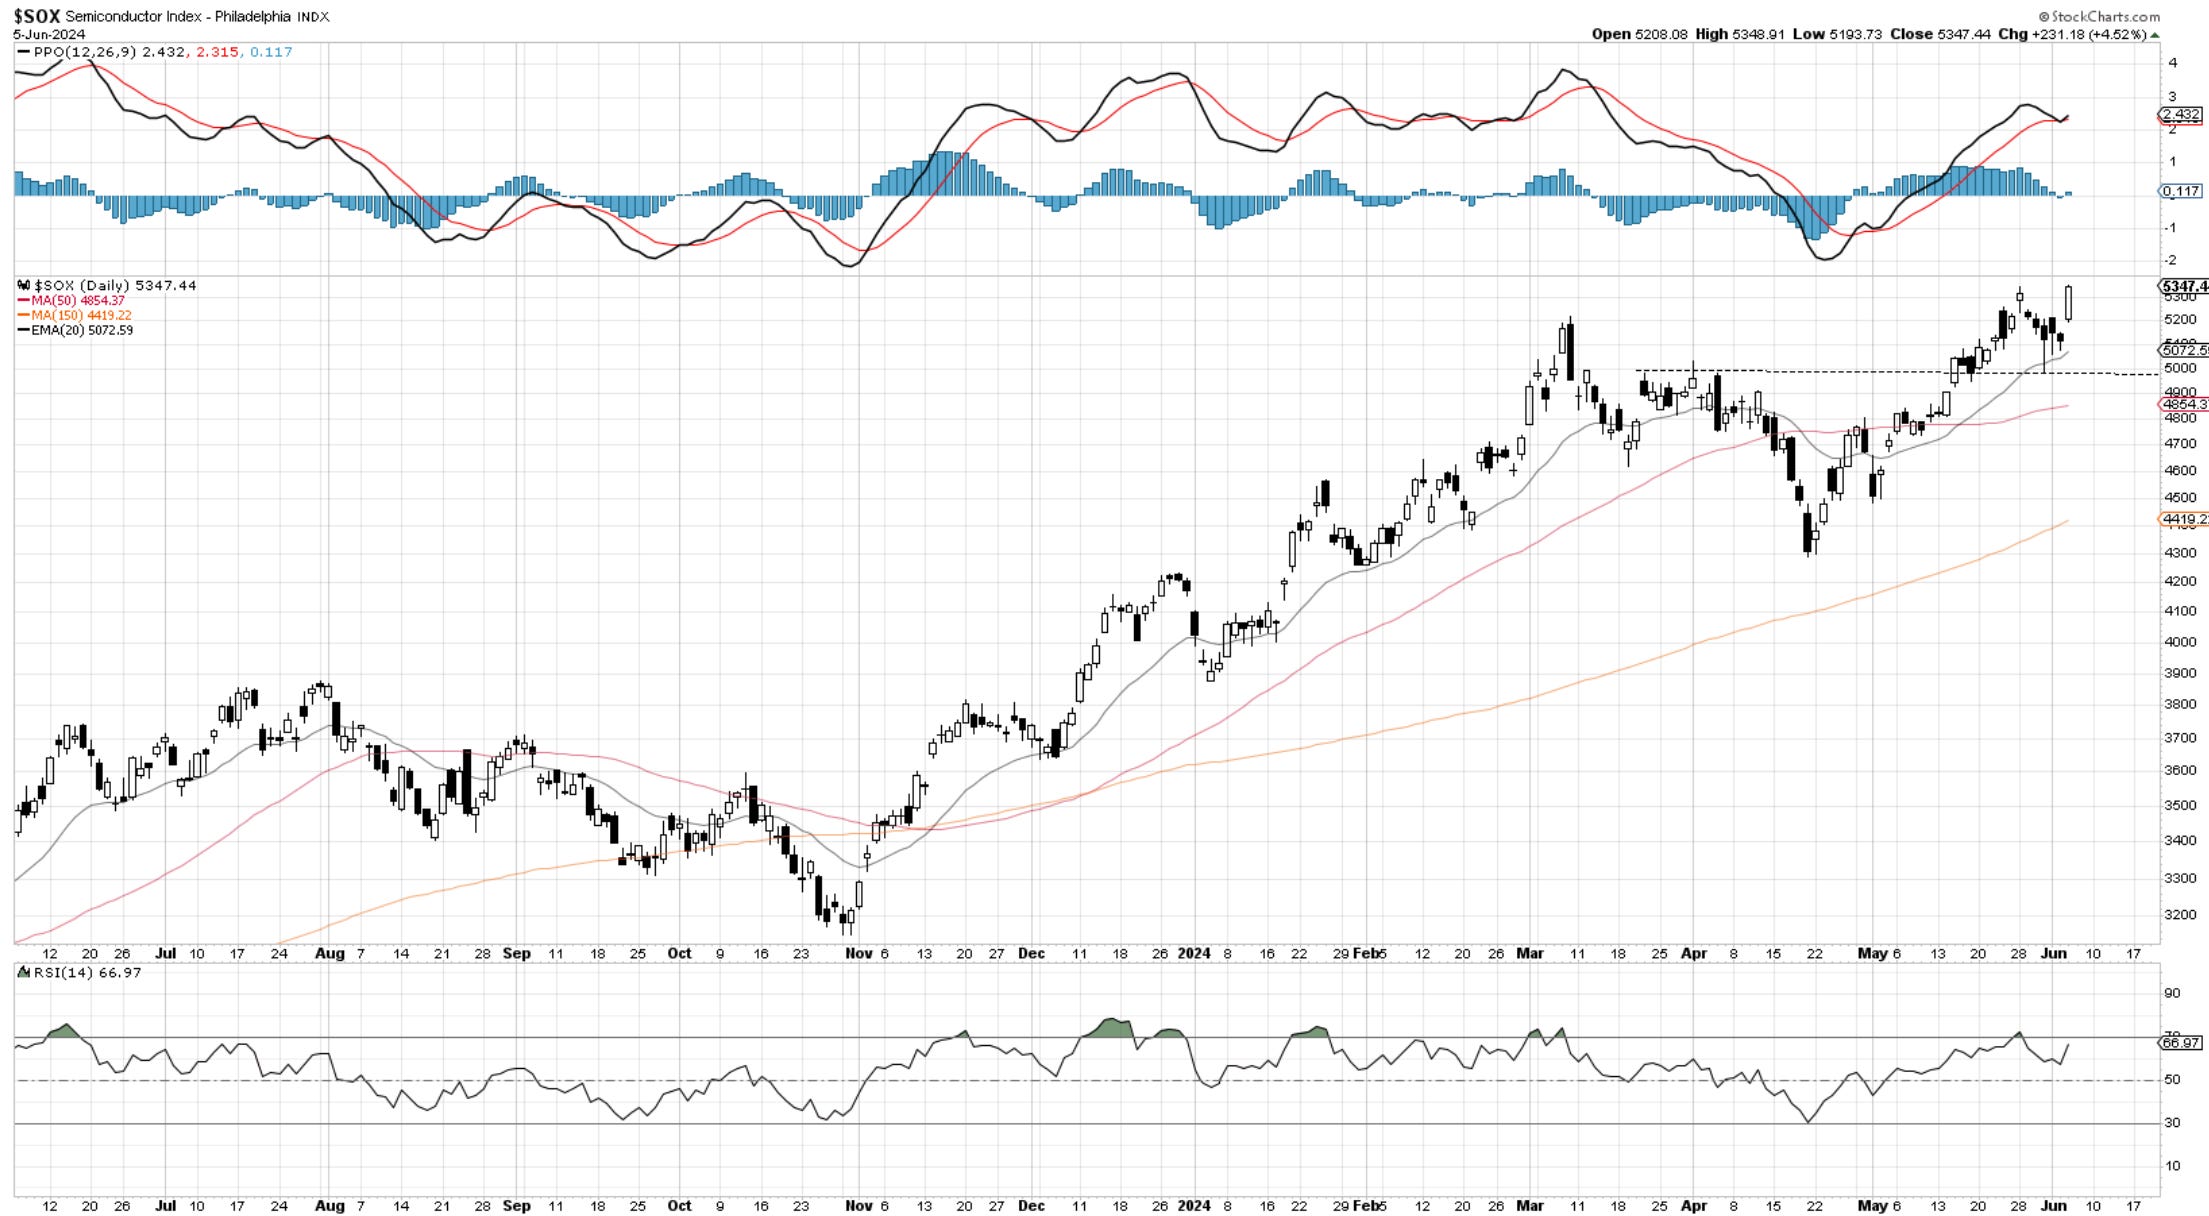Image resolution: width=2209 pixels, height=1216 pixels.
Task: Click the MA(150) 4419.22 legend entry
Action: [x=81, y=315]
